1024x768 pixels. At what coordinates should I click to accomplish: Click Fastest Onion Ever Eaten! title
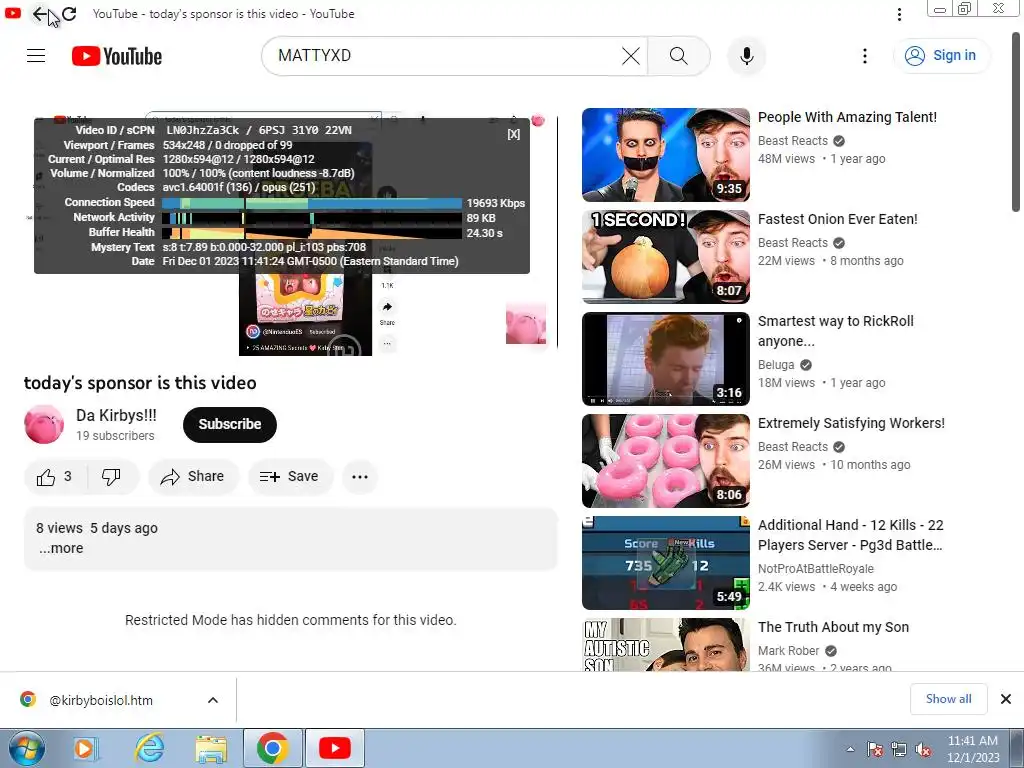pyautogui.click(x=837, y=219)
